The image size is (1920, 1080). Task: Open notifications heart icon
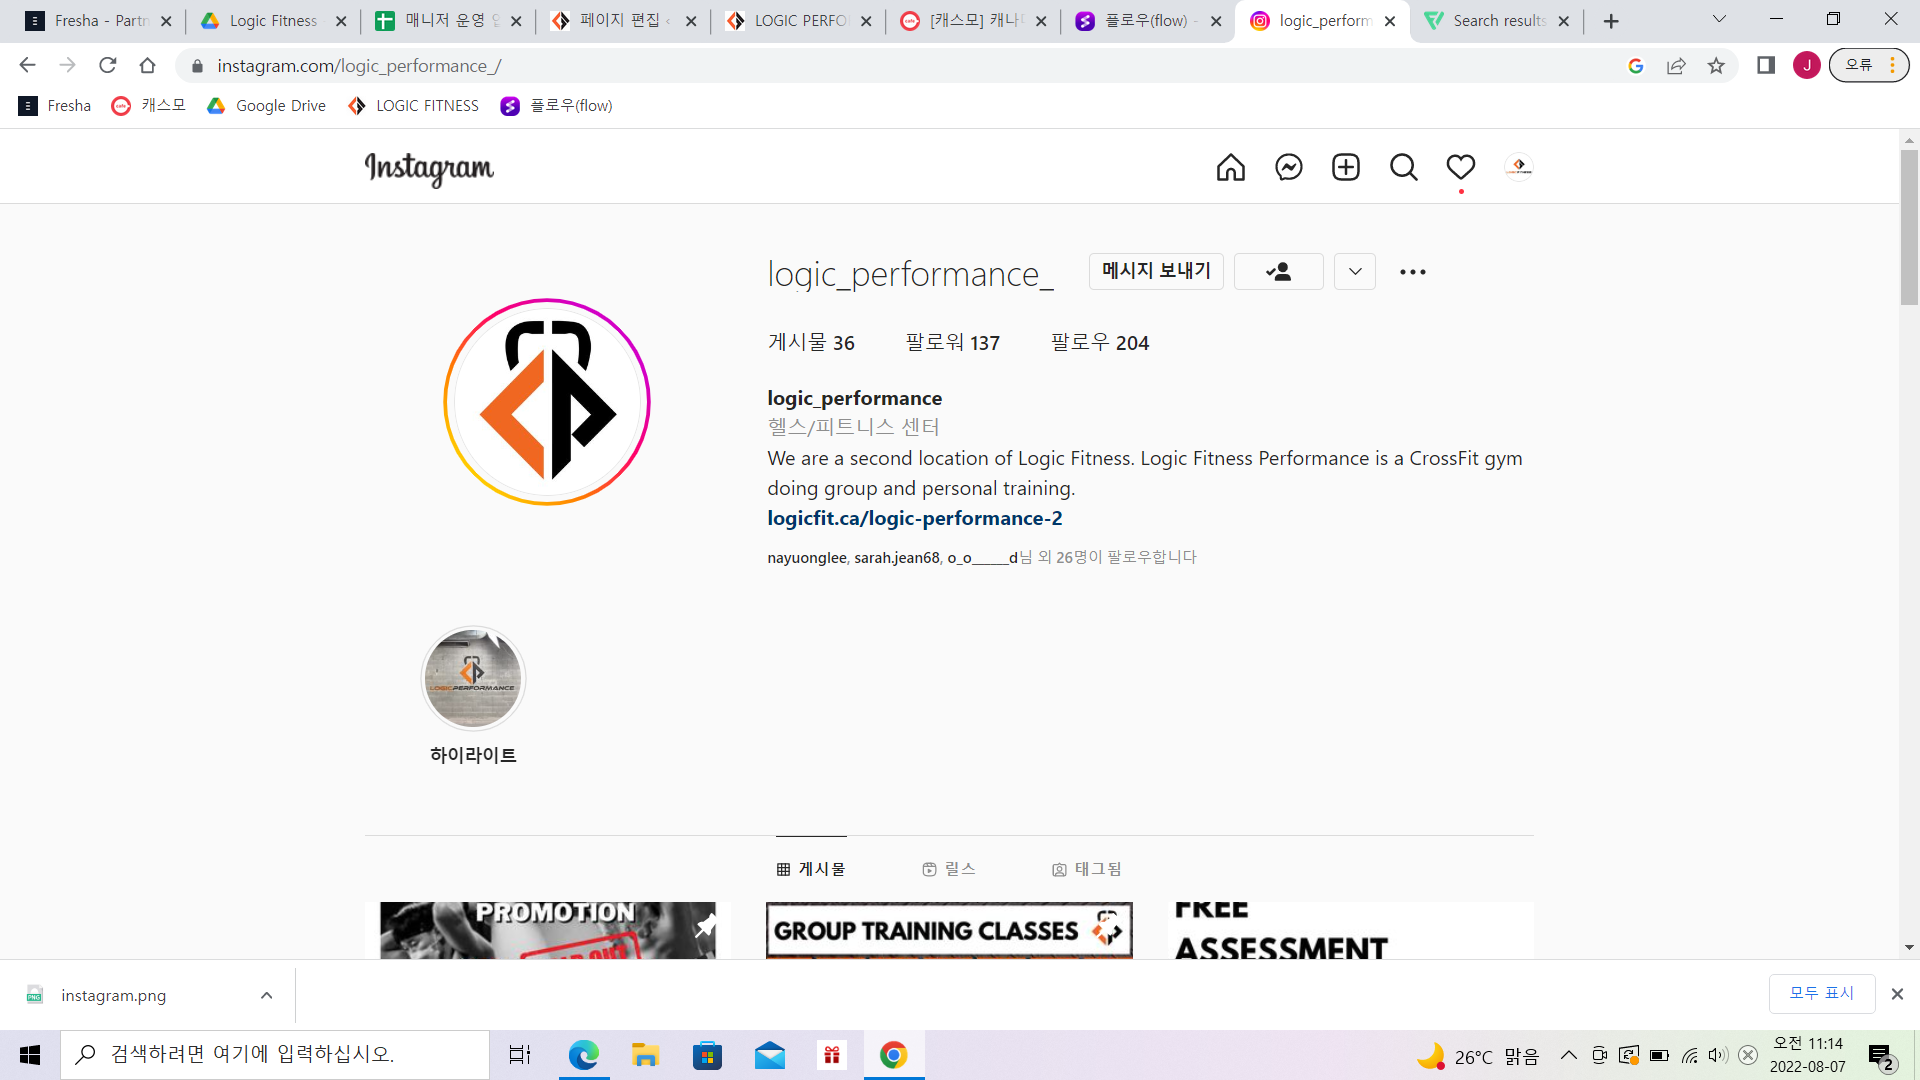coord(1461,167)
